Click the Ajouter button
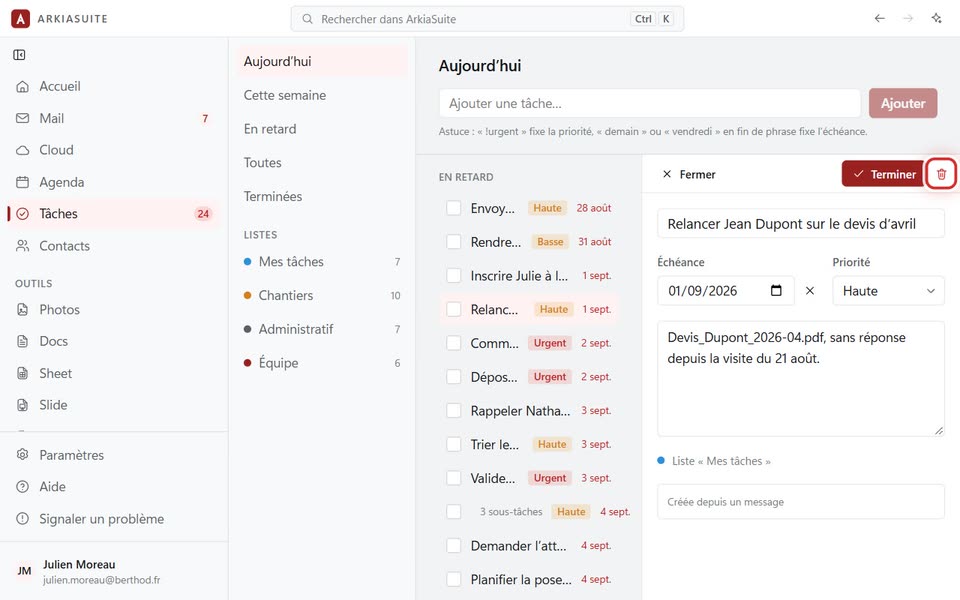The height and width of the screenshot is (600, 960). (903, 103)
